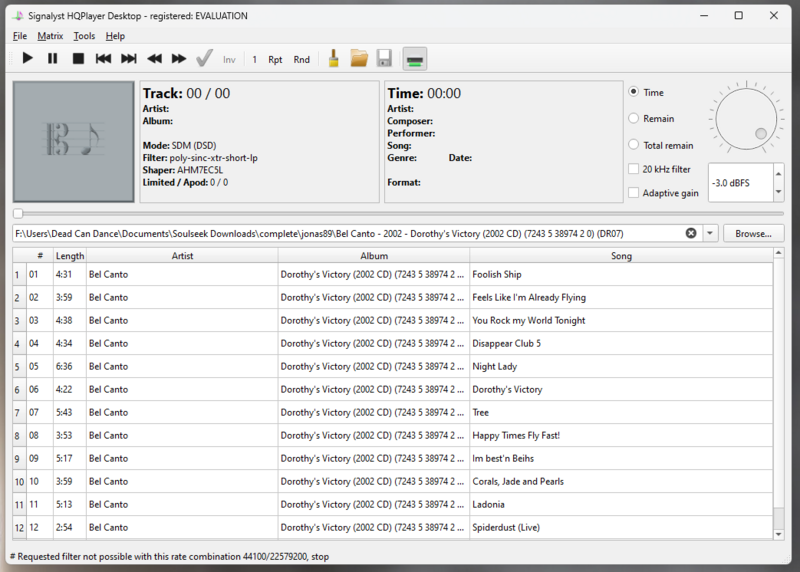Click the fast forward (seek forward) icon
The height and width of the screenshot is (572, 800).
point(179,59)
